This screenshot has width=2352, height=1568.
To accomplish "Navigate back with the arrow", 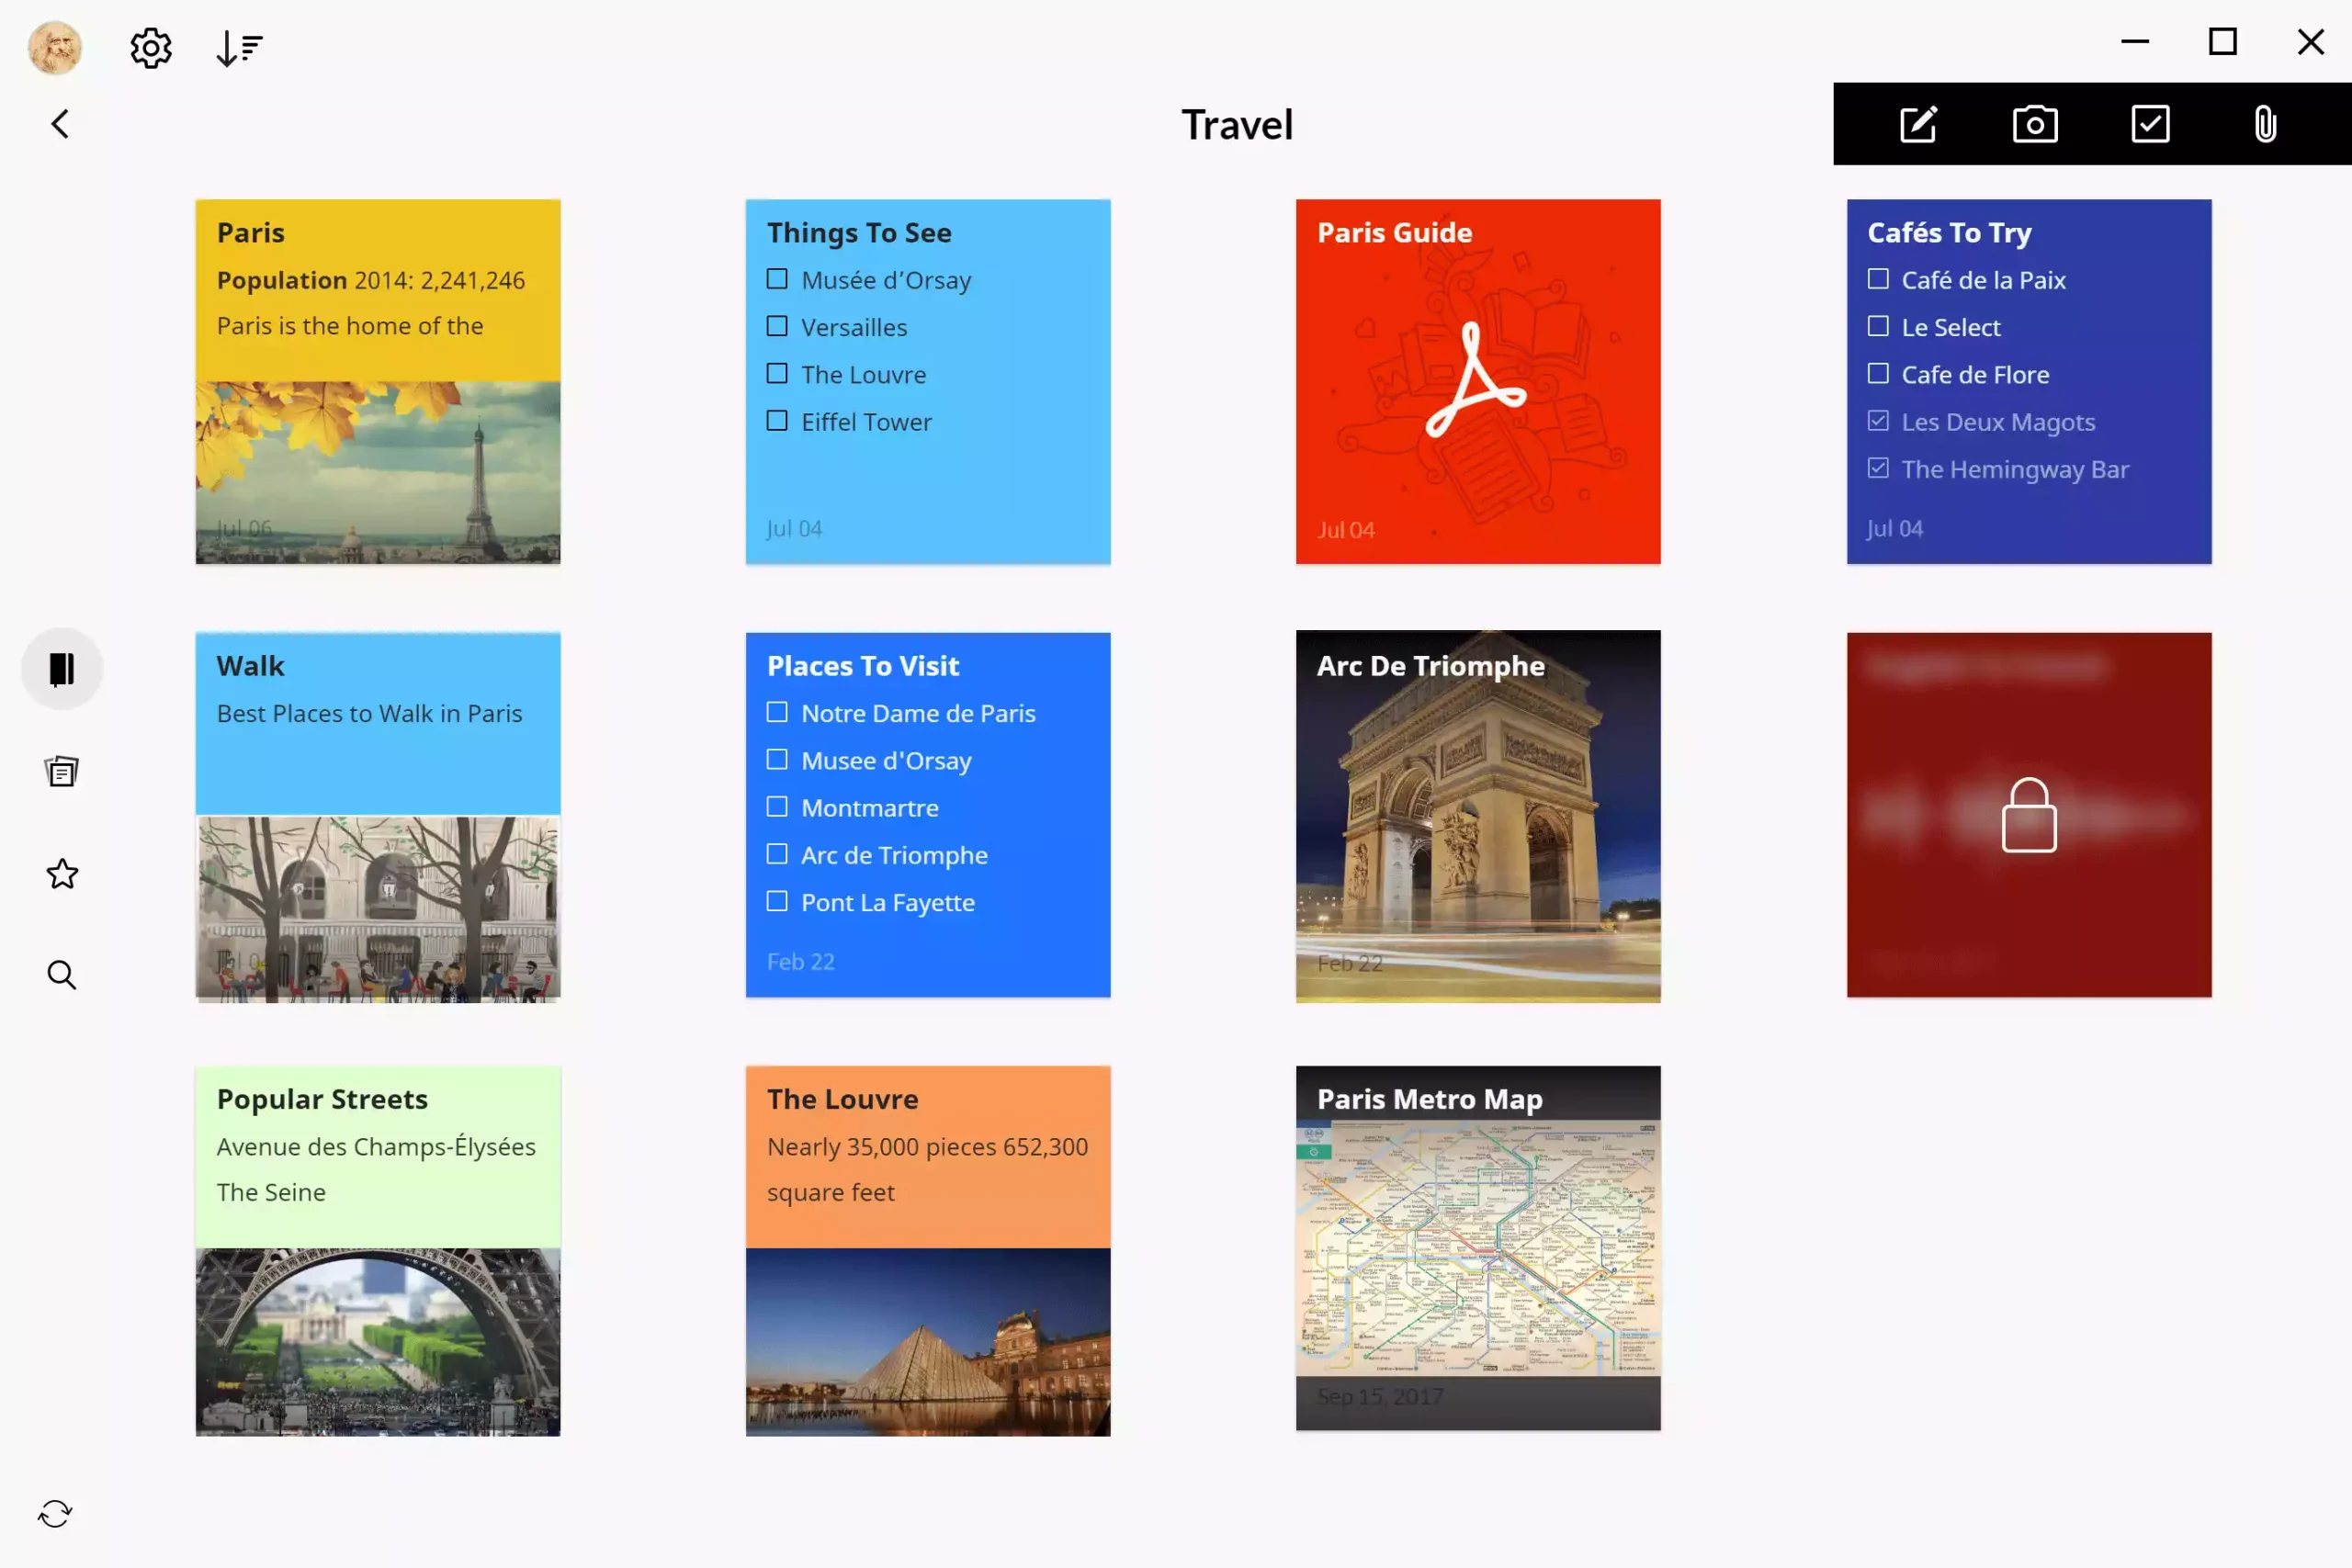I will pyautogui.click(x=59, y=123).
